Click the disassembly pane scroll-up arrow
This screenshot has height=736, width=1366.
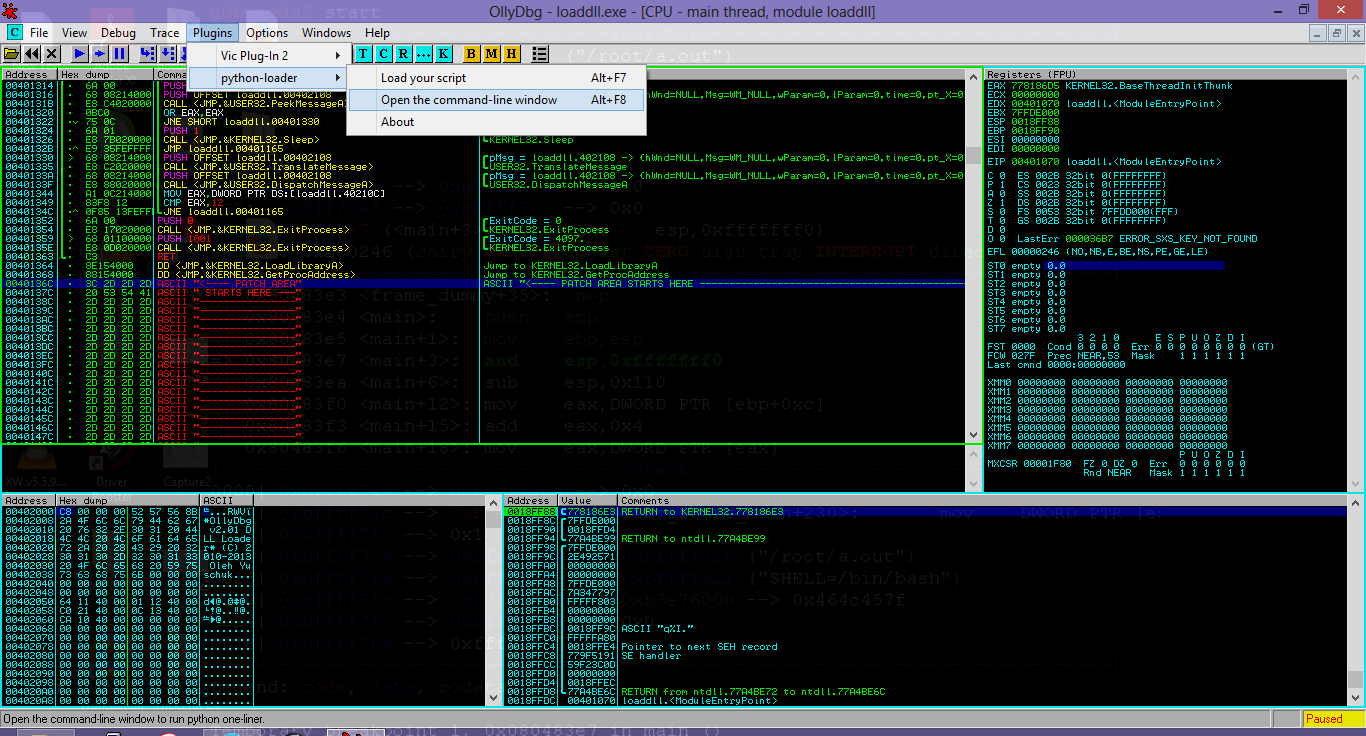coord(973,76)
